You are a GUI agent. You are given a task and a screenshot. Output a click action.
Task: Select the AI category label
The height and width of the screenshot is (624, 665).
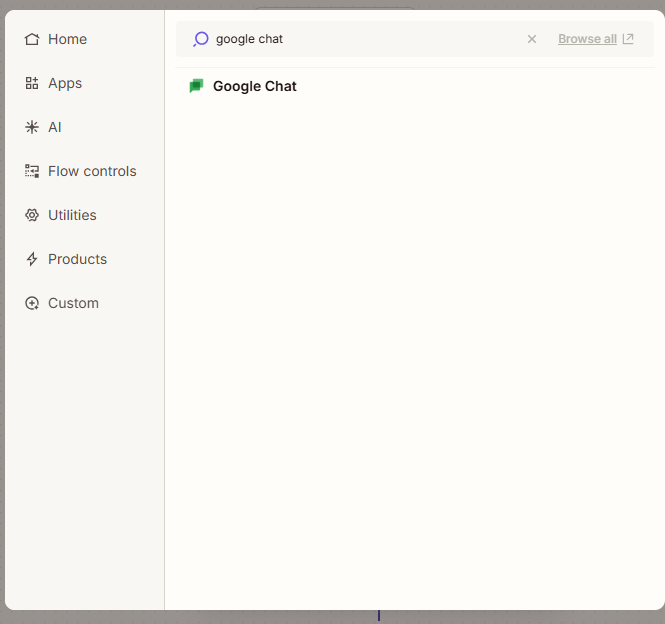point(55,127)
